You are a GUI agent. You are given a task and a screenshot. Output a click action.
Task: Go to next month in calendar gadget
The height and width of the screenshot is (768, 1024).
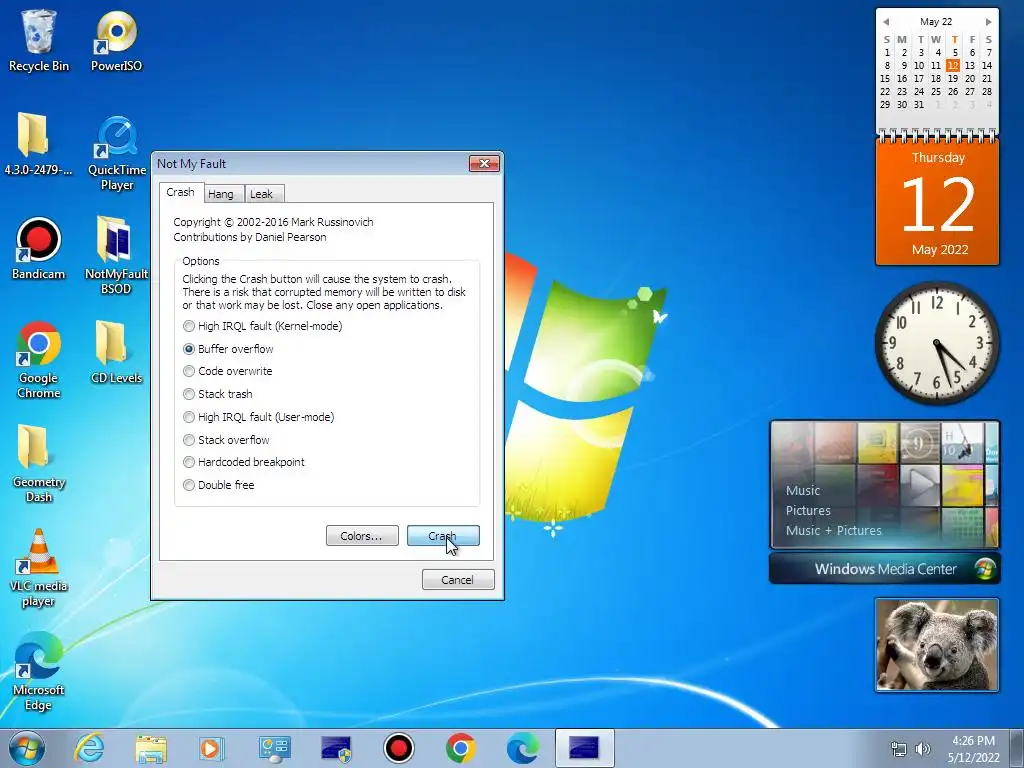coord(989,22)
